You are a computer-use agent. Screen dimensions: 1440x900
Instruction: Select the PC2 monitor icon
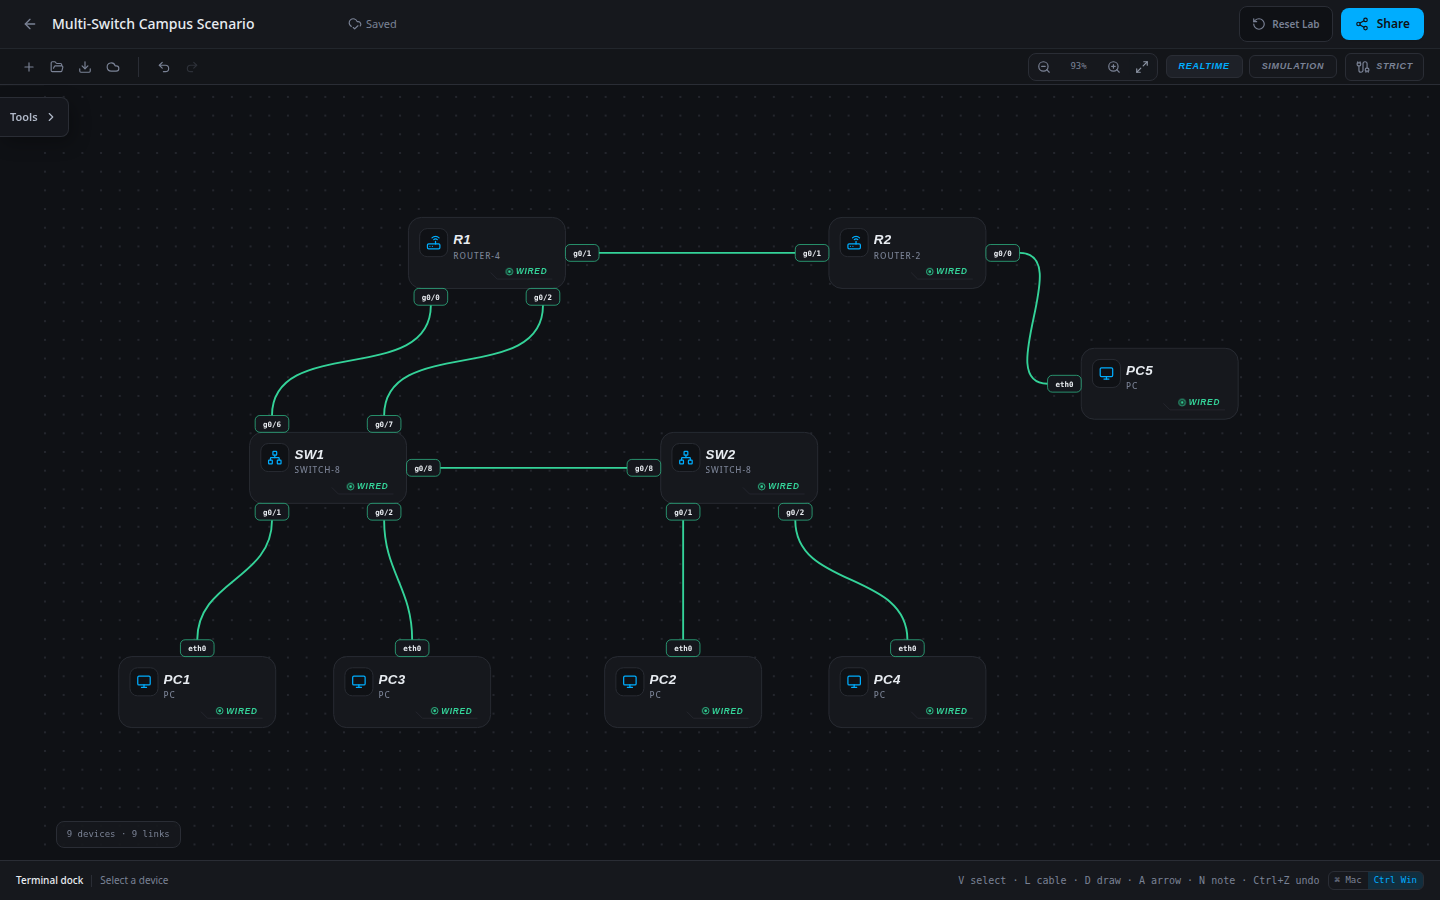[x=630, y=682]
